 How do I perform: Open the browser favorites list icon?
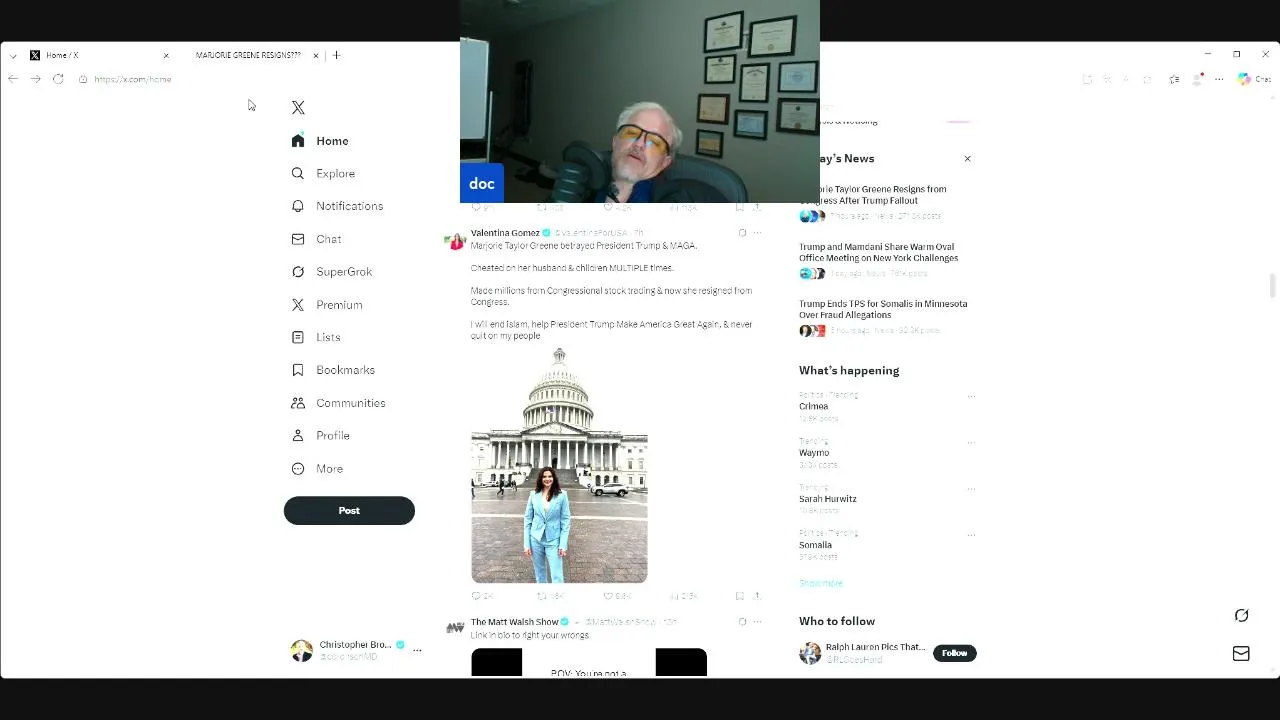[x=1174, y=79]
